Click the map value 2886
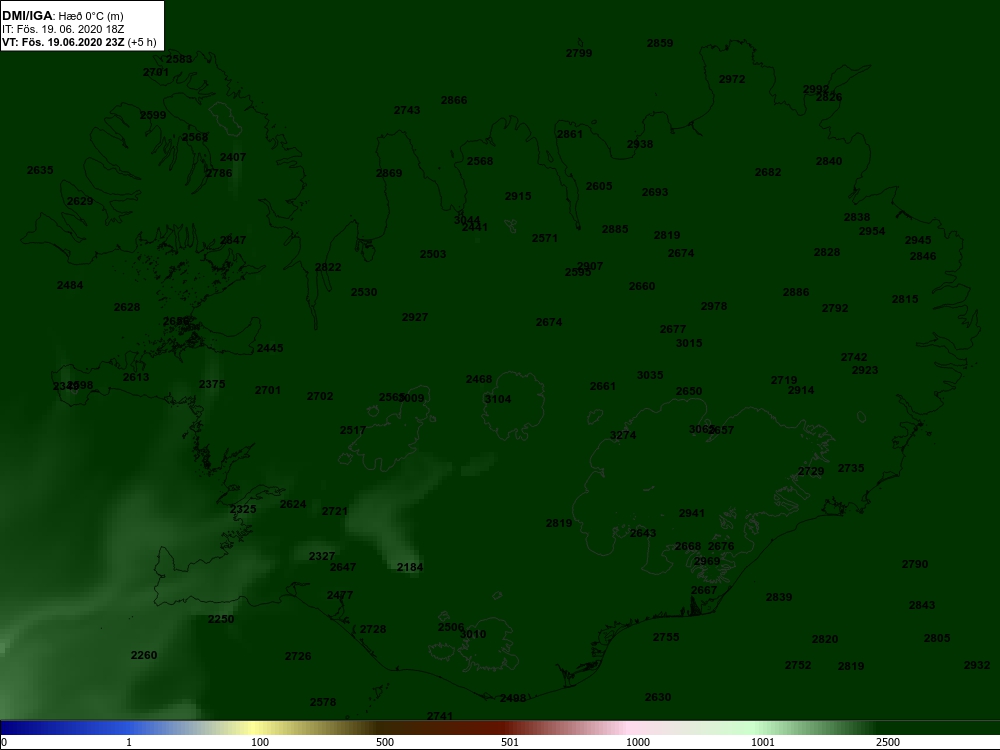Screen dimensions: 1000x750 click(796, 292)
